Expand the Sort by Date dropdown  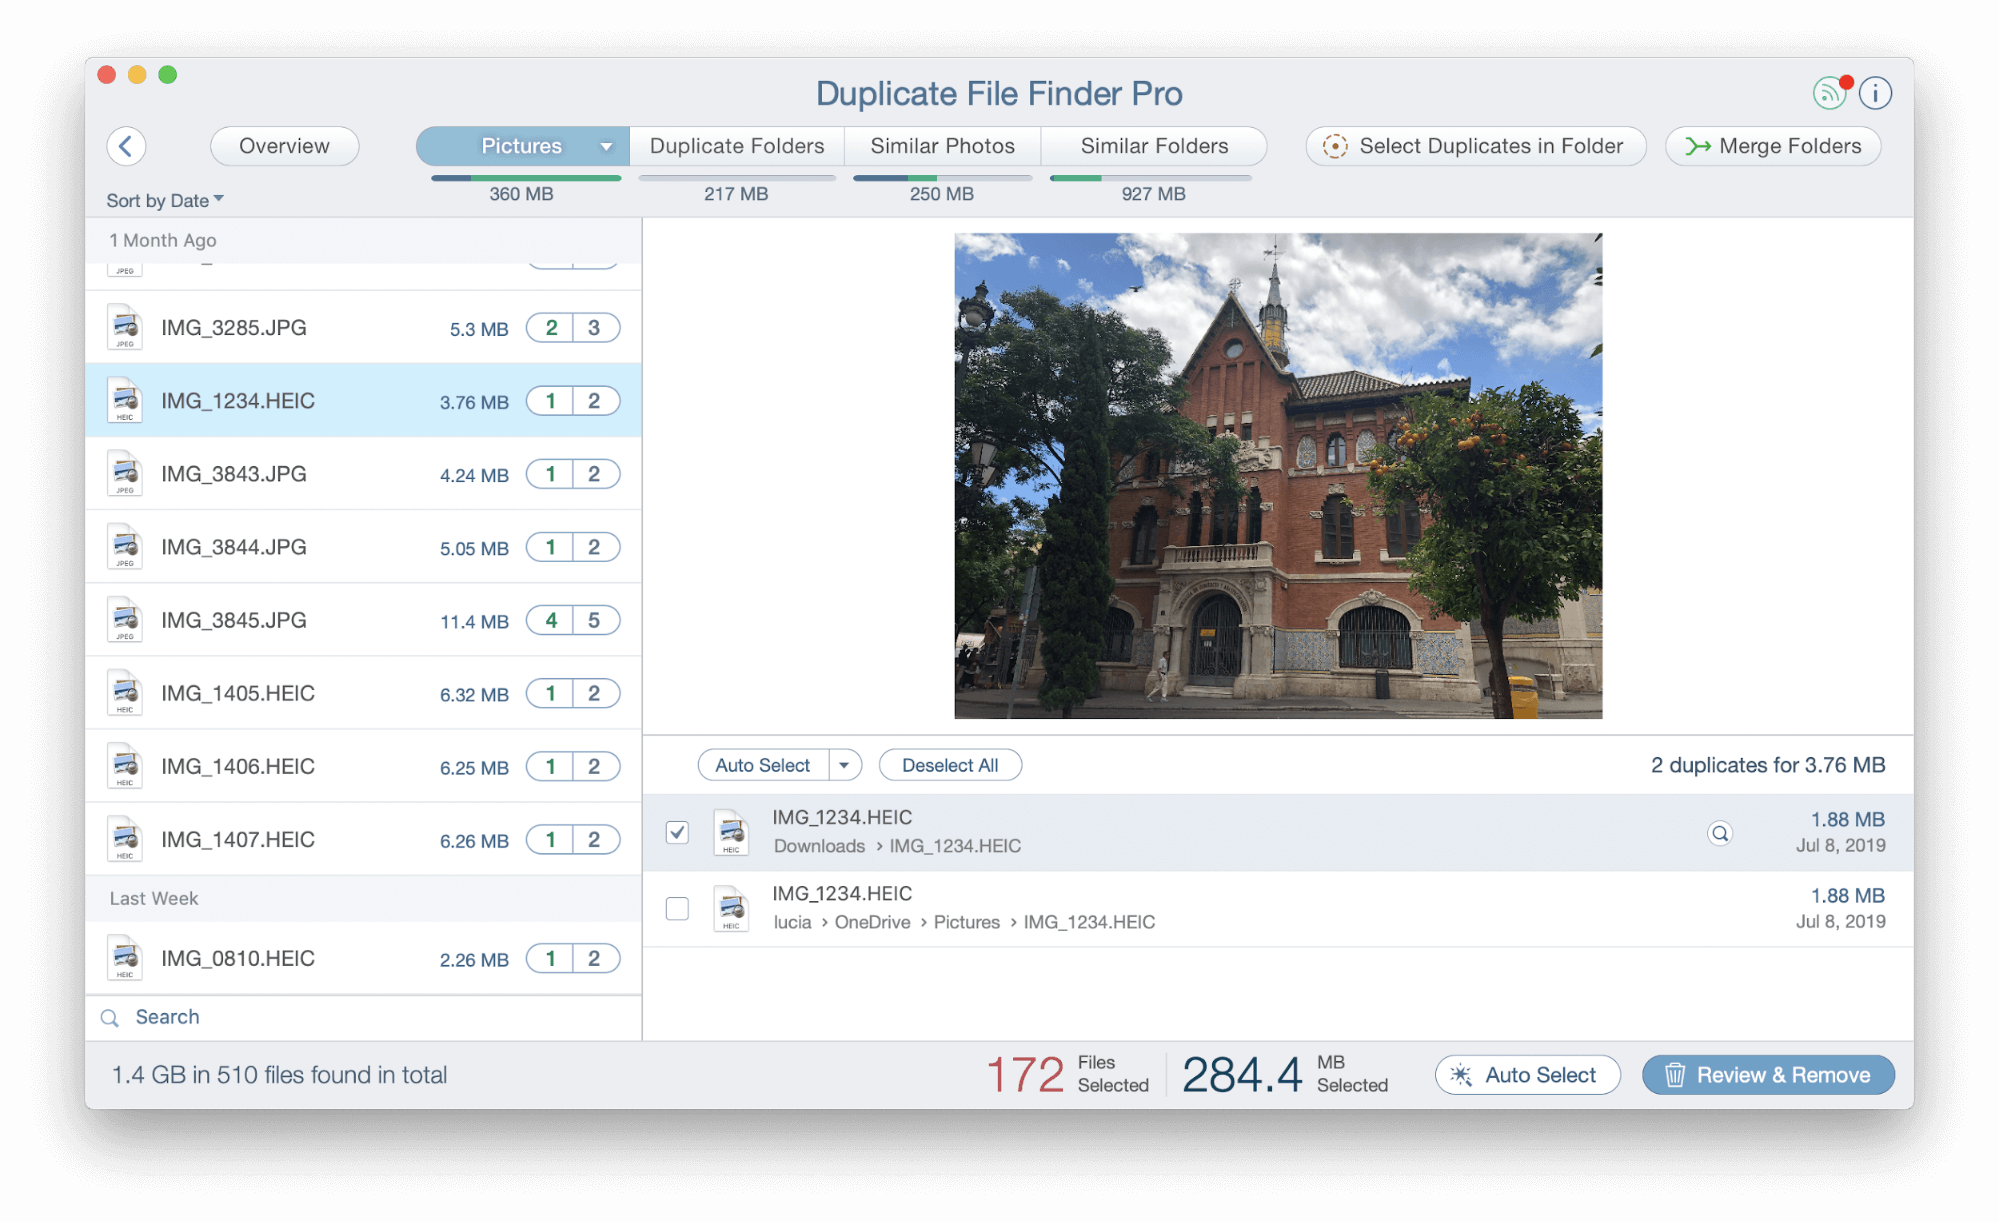pyautogui.click(x=164, y=200)
